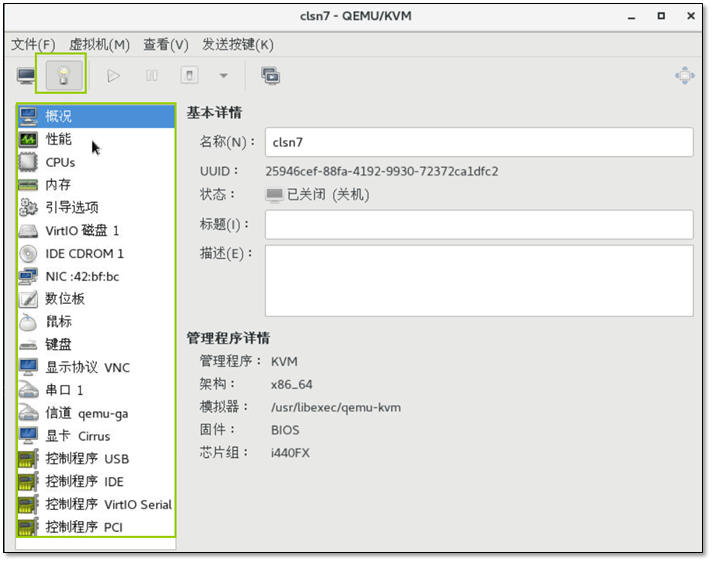Click the KVM hypervisor value
The height and width of the screenshot is (562, 712).
pyautogui.click(x=284, y=361)
